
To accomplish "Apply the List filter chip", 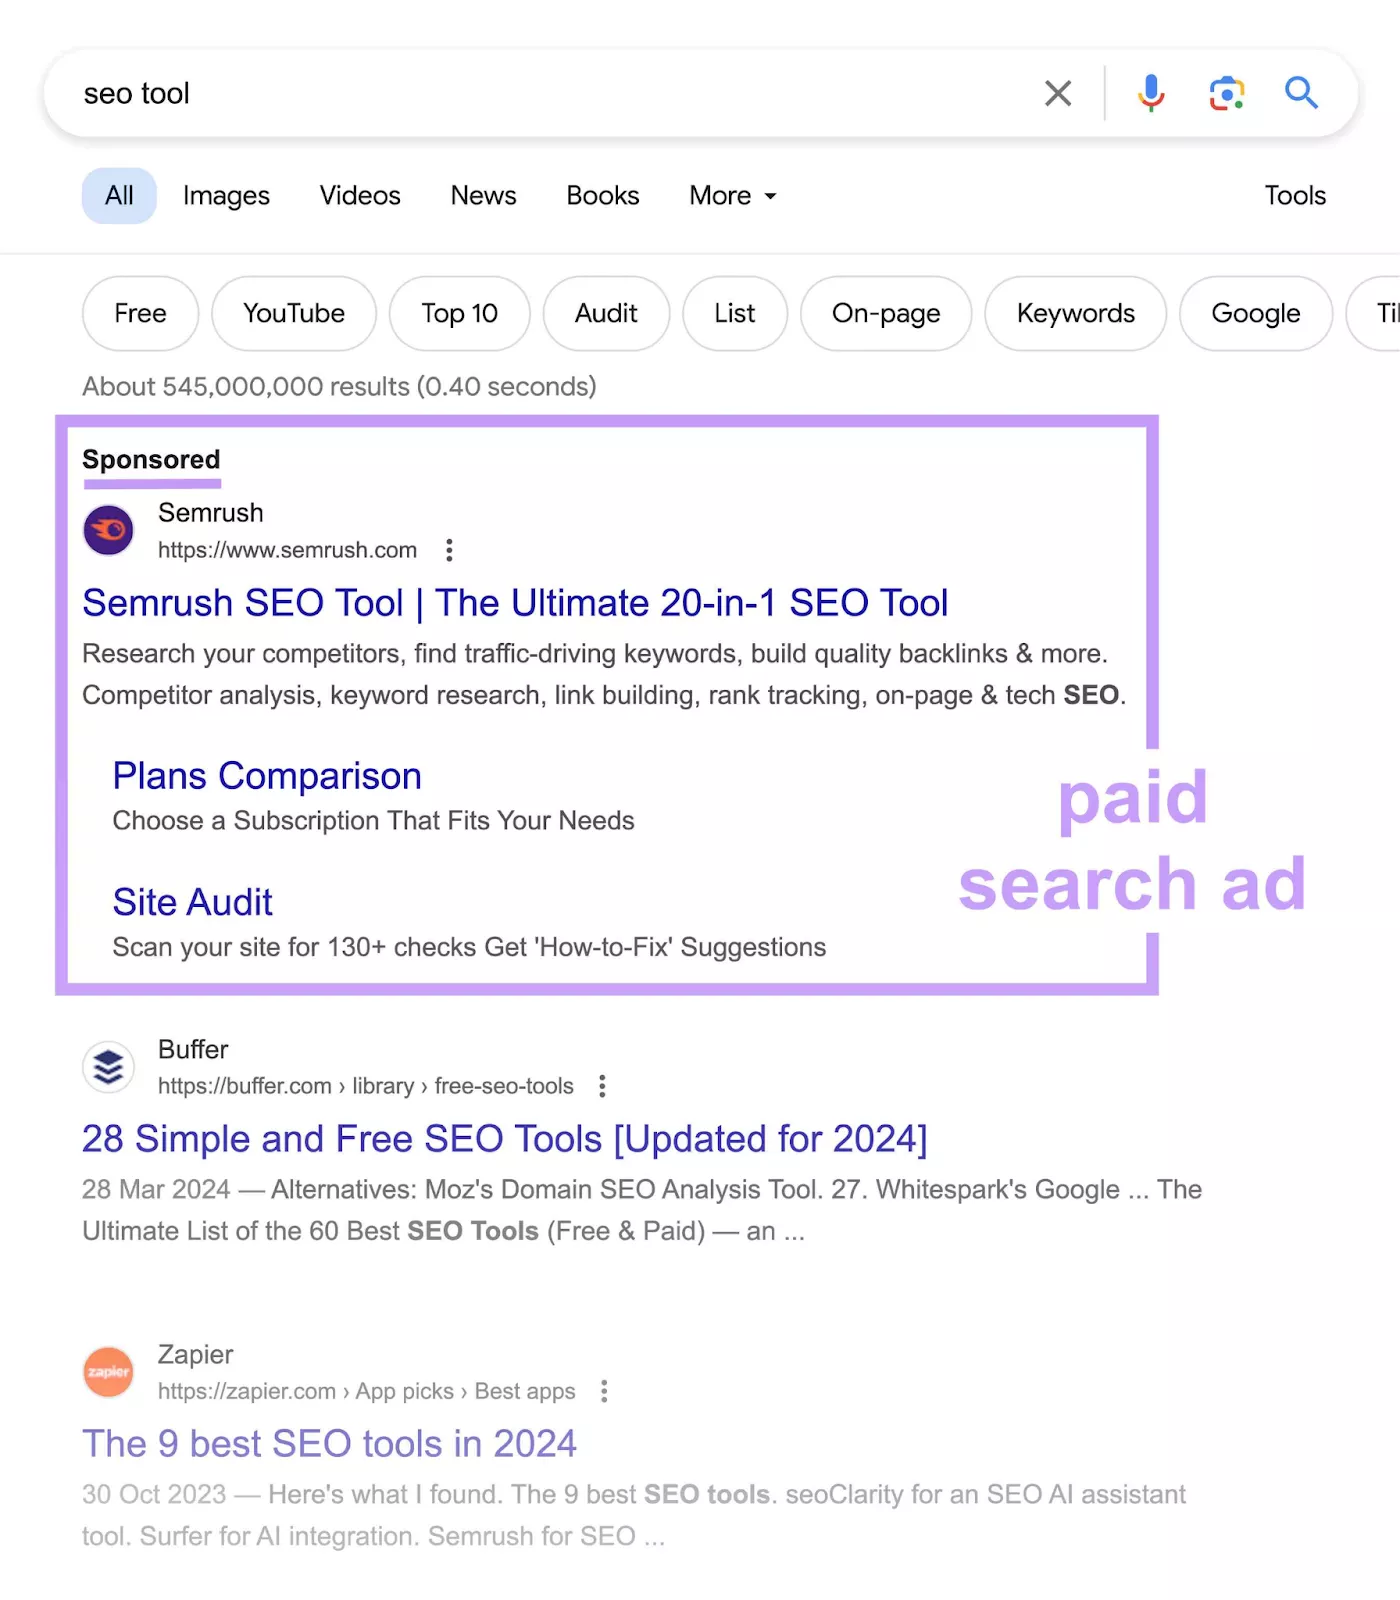I will (x=735, y=314).
